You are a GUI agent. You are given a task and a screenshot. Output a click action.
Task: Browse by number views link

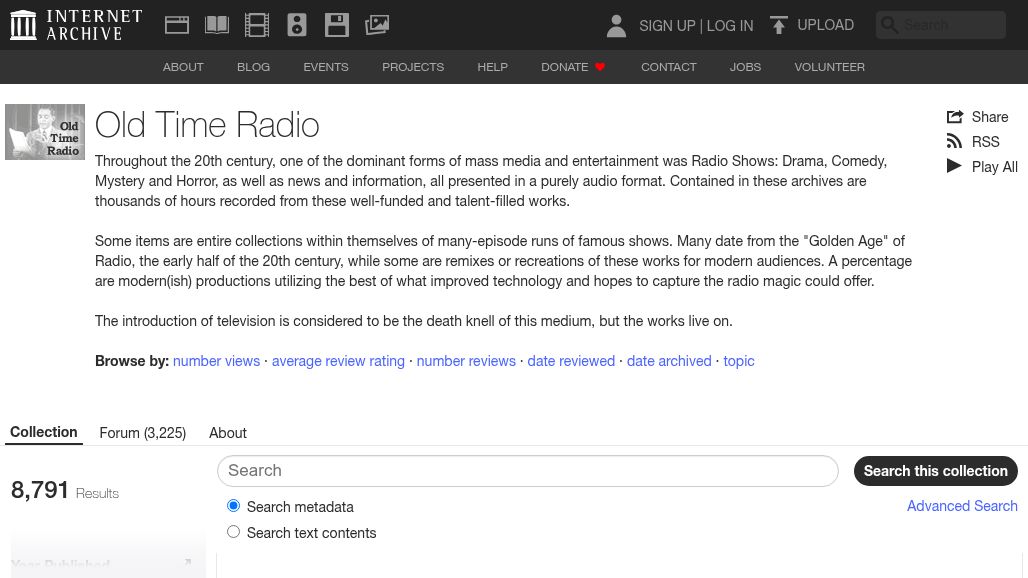pyautogui.click(x=216, y=361)
